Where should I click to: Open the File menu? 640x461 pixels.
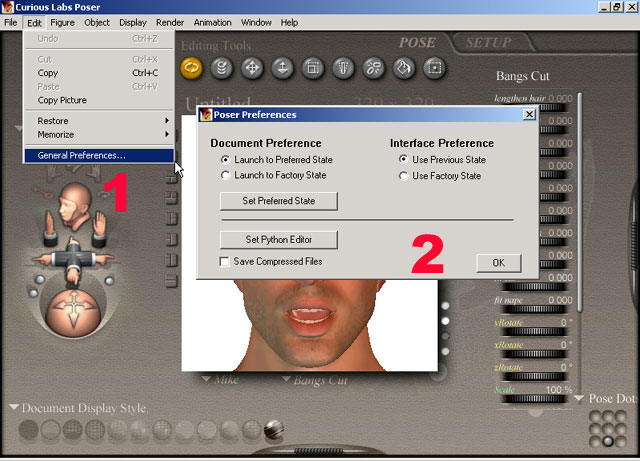click(x=11, y=22)
